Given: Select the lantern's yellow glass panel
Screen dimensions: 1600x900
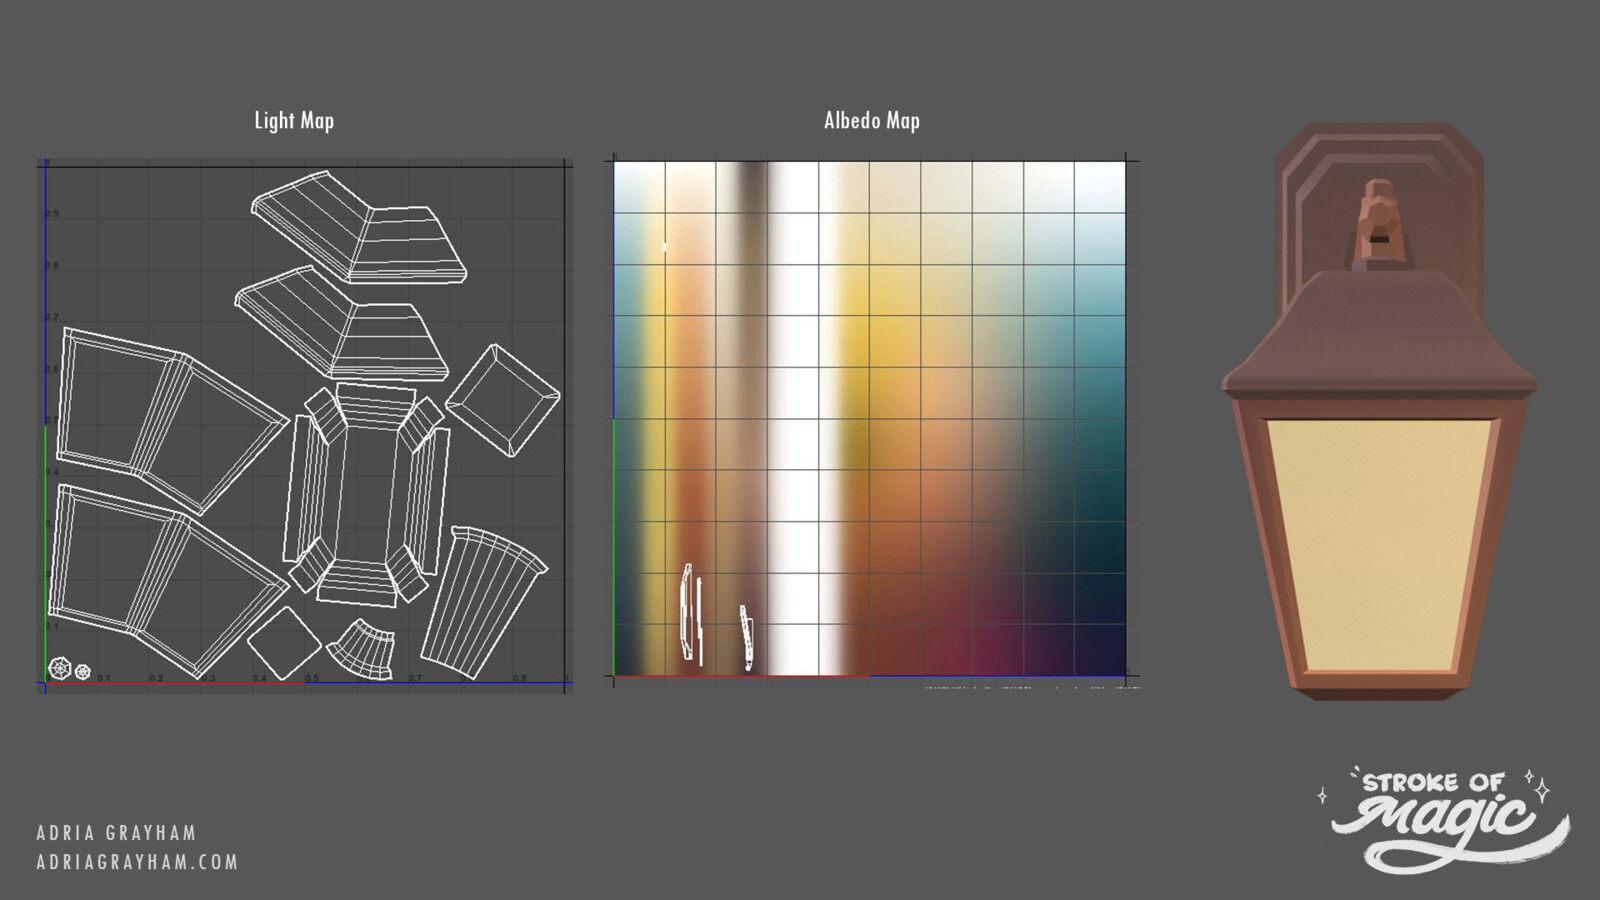Looking at the screenshot, I should tap(1379, 545).
